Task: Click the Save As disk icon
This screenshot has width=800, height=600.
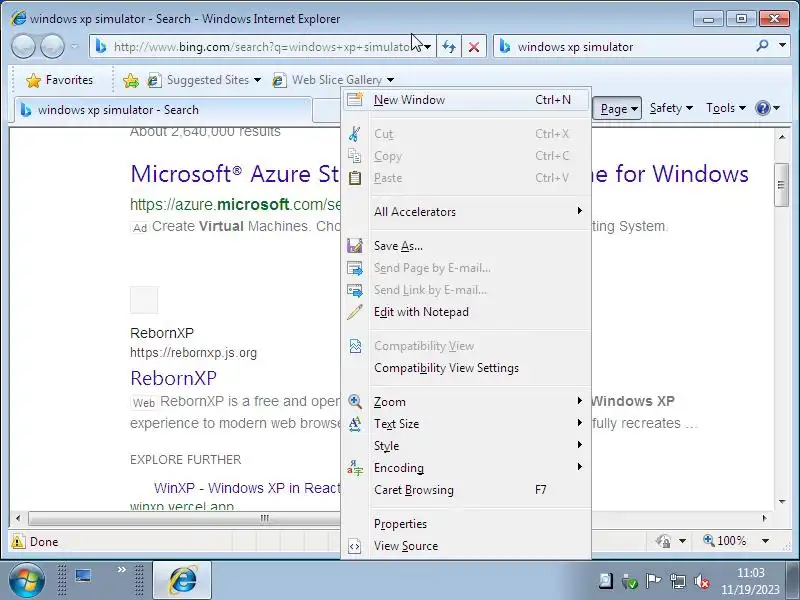Action: click(x=355, y=246)
